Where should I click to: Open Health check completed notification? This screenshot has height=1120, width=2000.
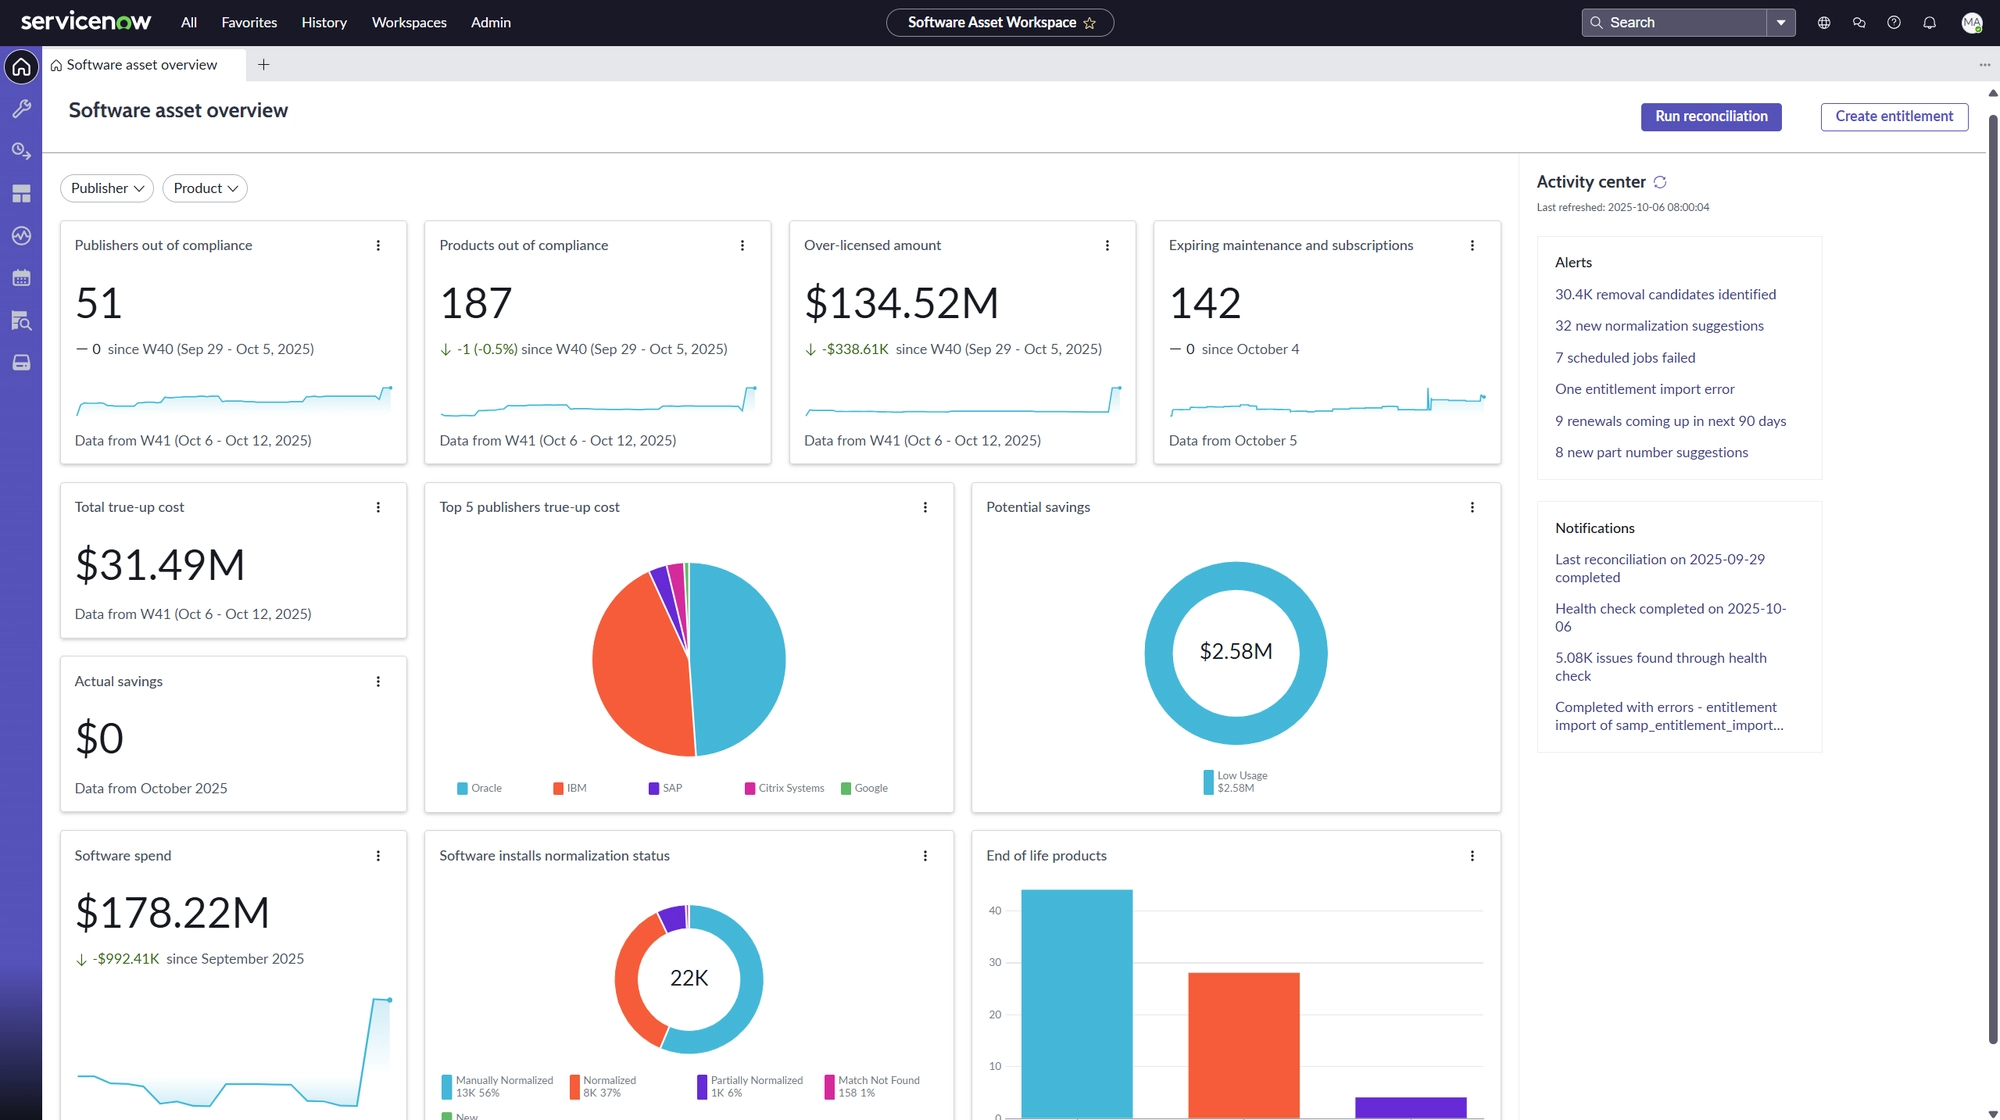point(1670,618)
